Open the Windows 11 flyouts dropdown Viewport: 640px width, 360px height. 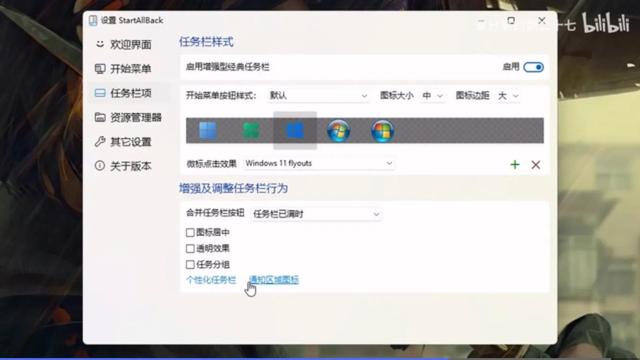(319, 164)
